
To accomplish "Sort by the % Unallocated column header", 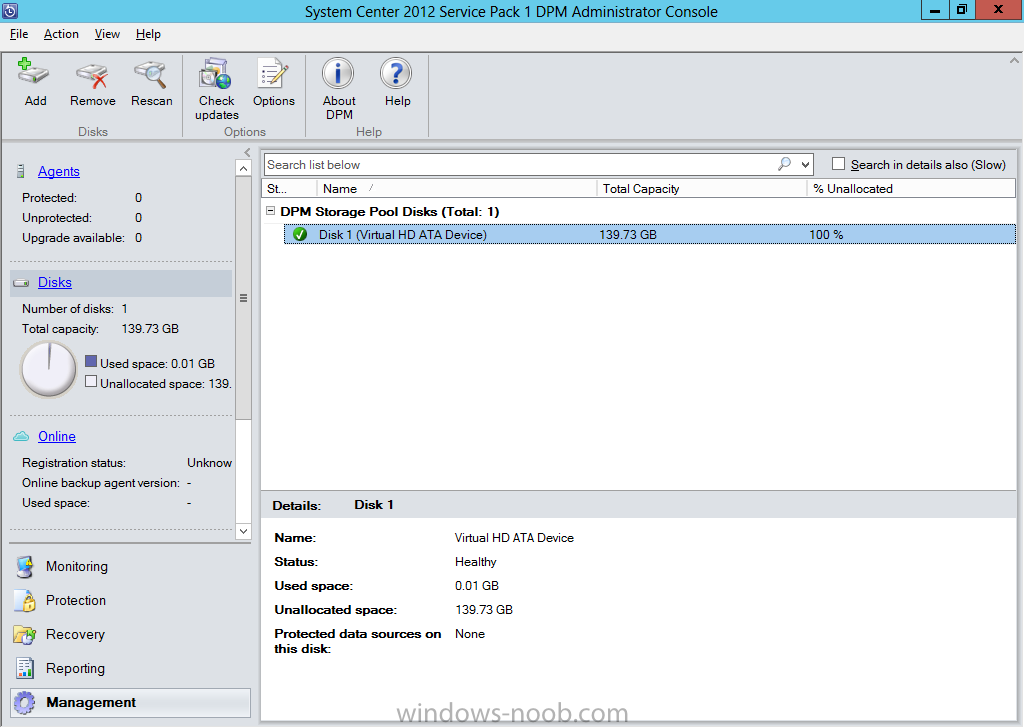I will coord(912,189).
